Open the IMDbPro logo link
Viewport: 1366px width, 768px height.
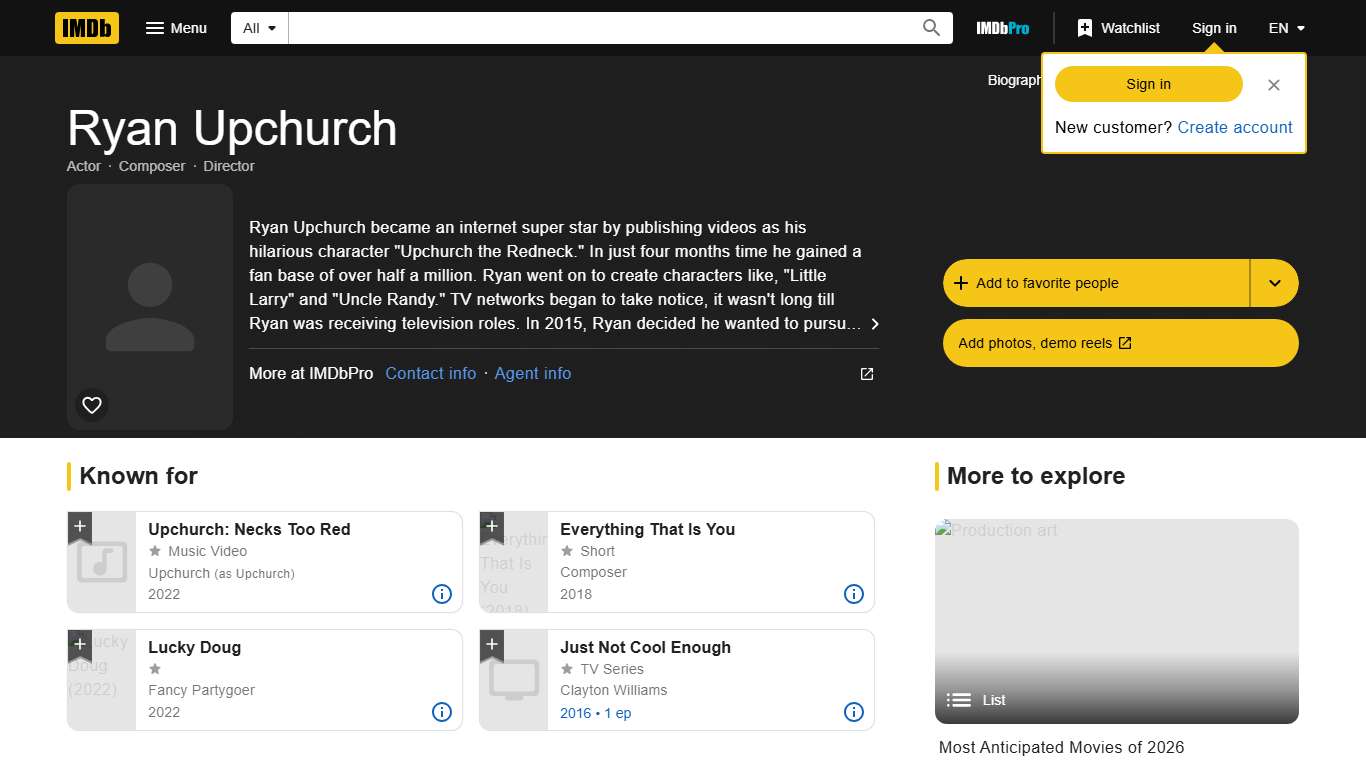pos(1002,28)
